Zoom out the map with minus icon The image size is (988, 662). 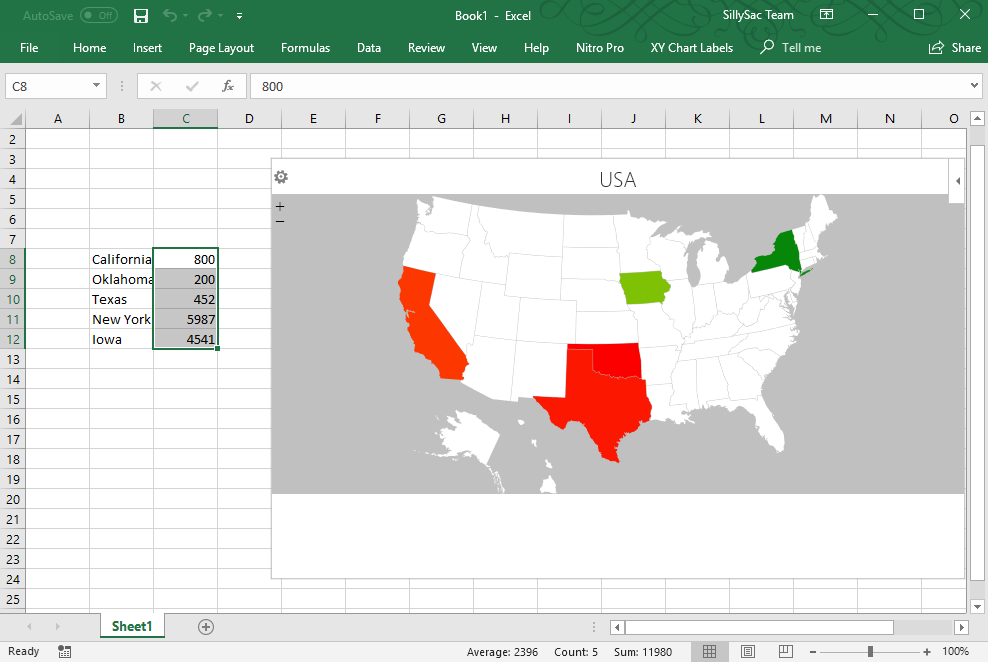pyautogui.click(x=280, y=221)
